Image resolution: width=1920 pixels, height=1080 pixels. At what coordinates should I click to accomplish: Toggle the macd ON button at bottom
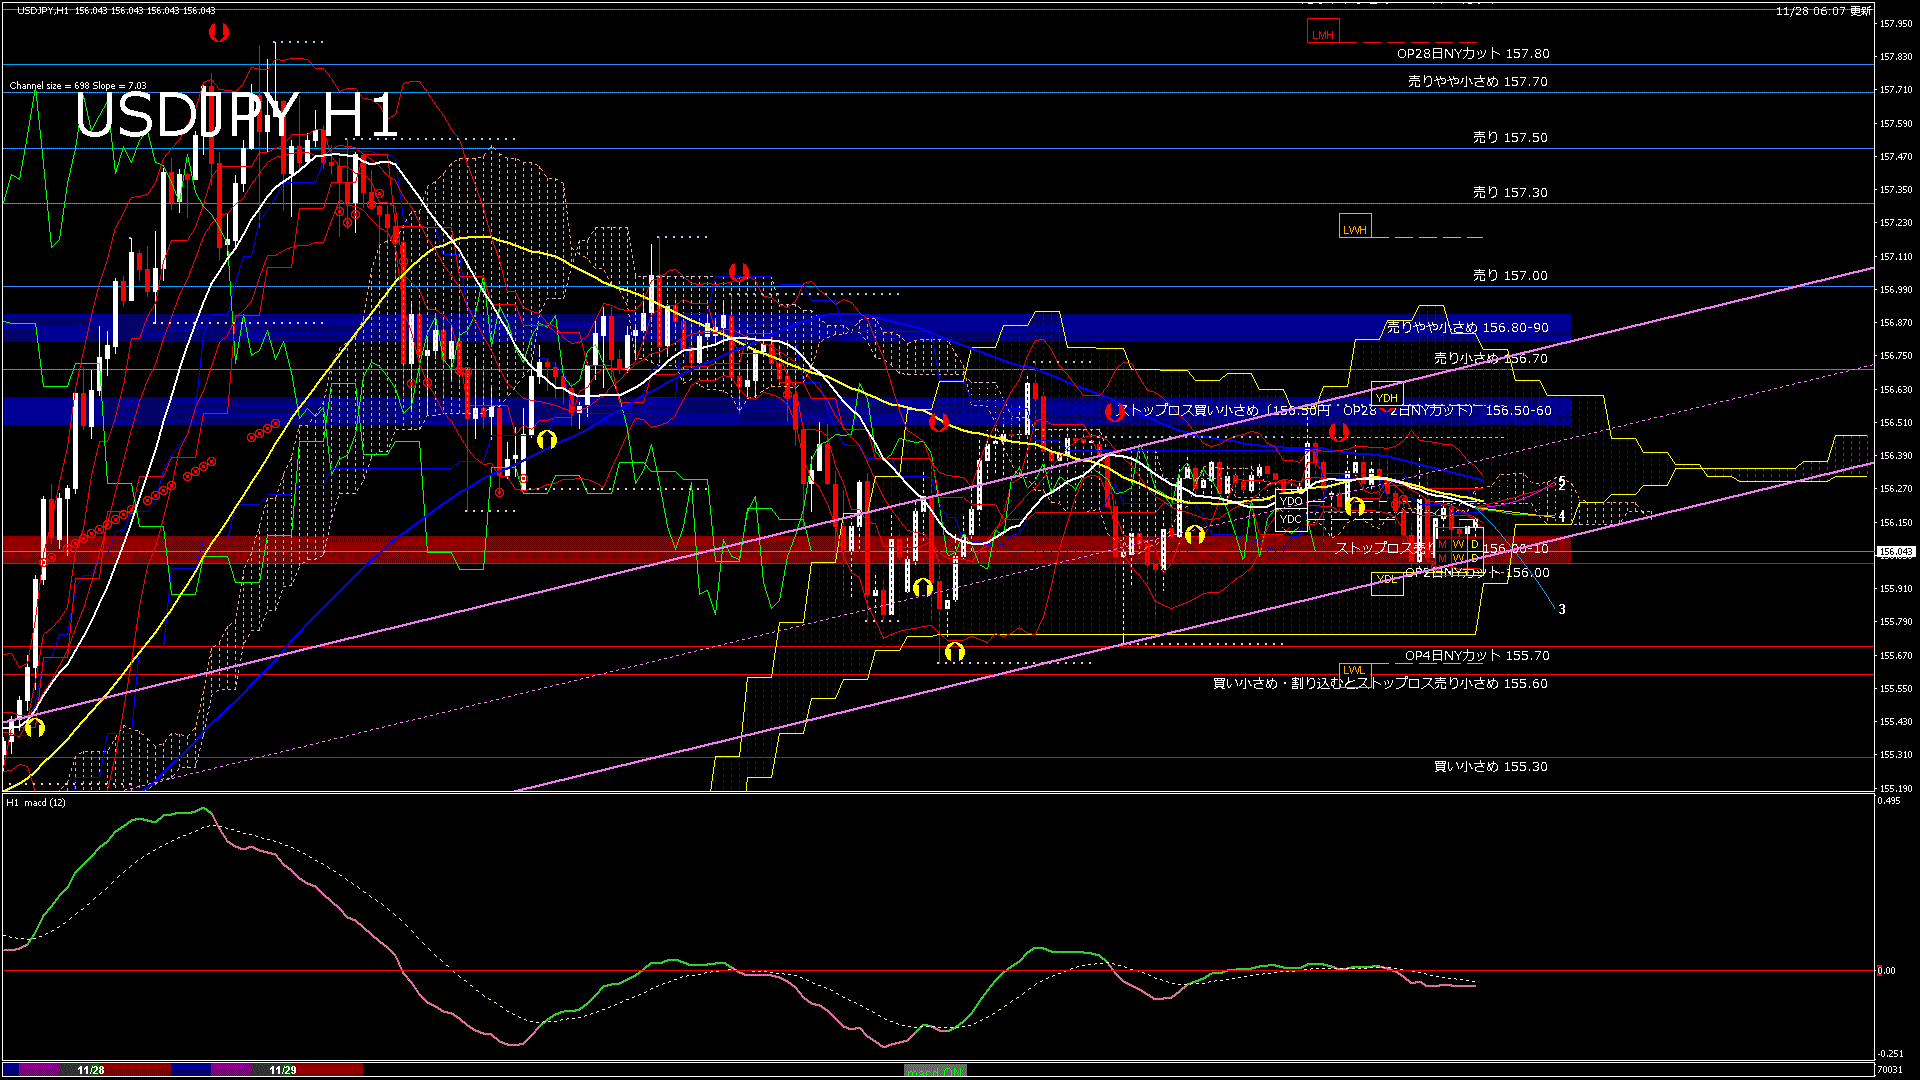pos(935,1071)
